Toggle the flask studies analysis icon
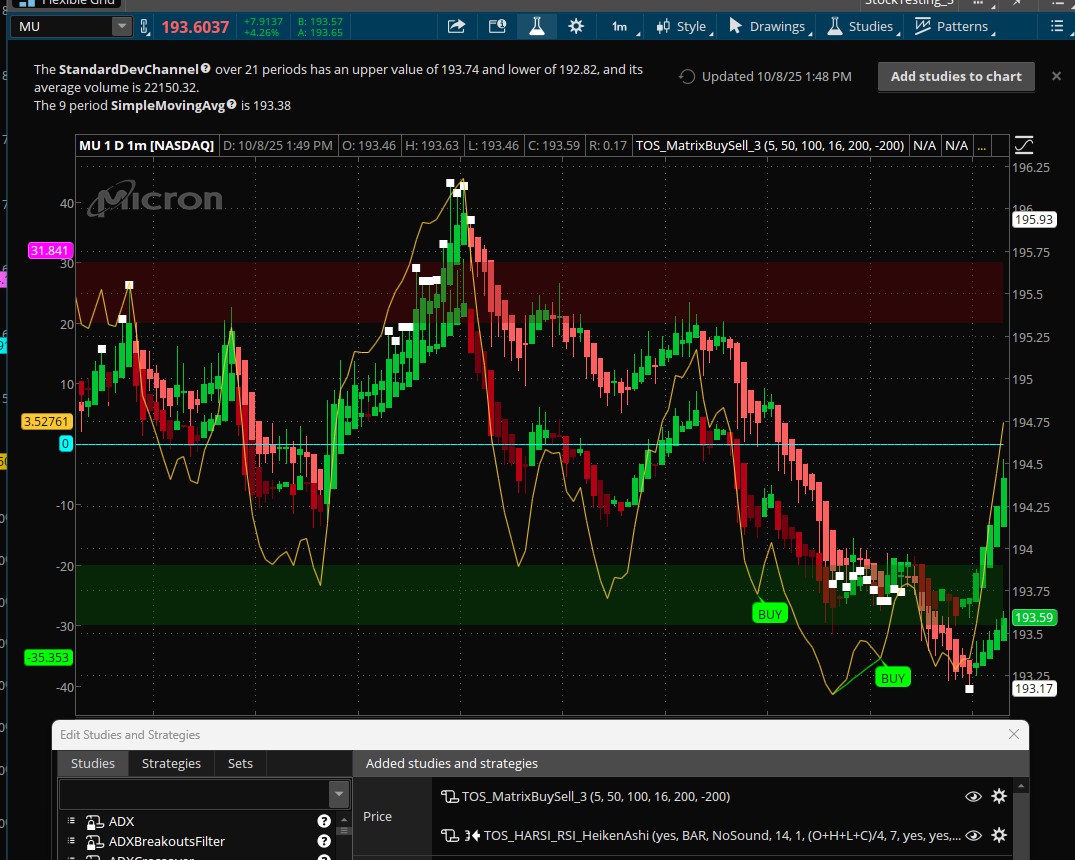Screen dimensions: 1075x860 tap(537, 27)
